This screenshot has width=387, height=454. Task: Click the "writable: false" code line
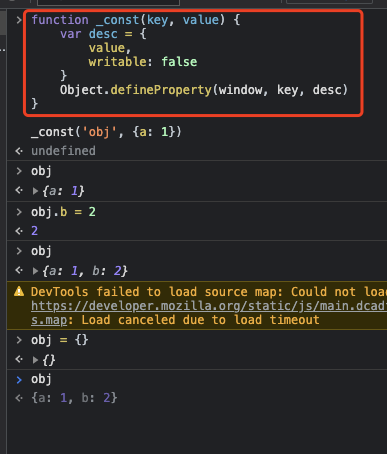coord(143,62)
